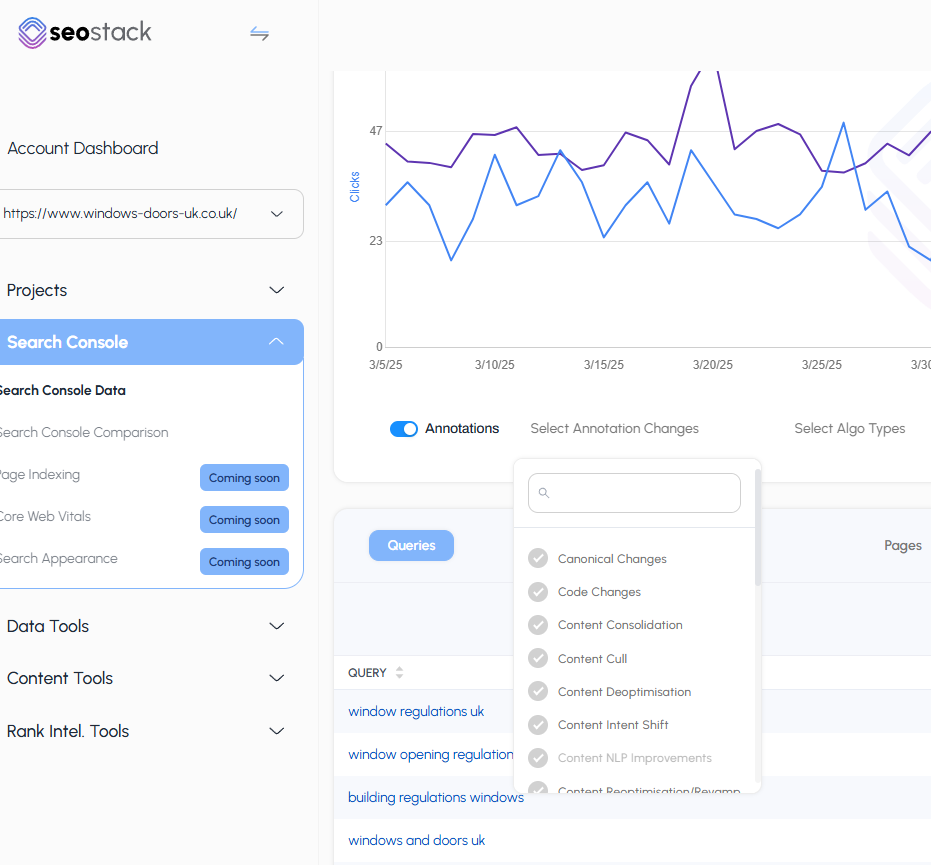Mark the Content Intent Shift option
Screen dimensions: 931x865
tap(538, 725)
